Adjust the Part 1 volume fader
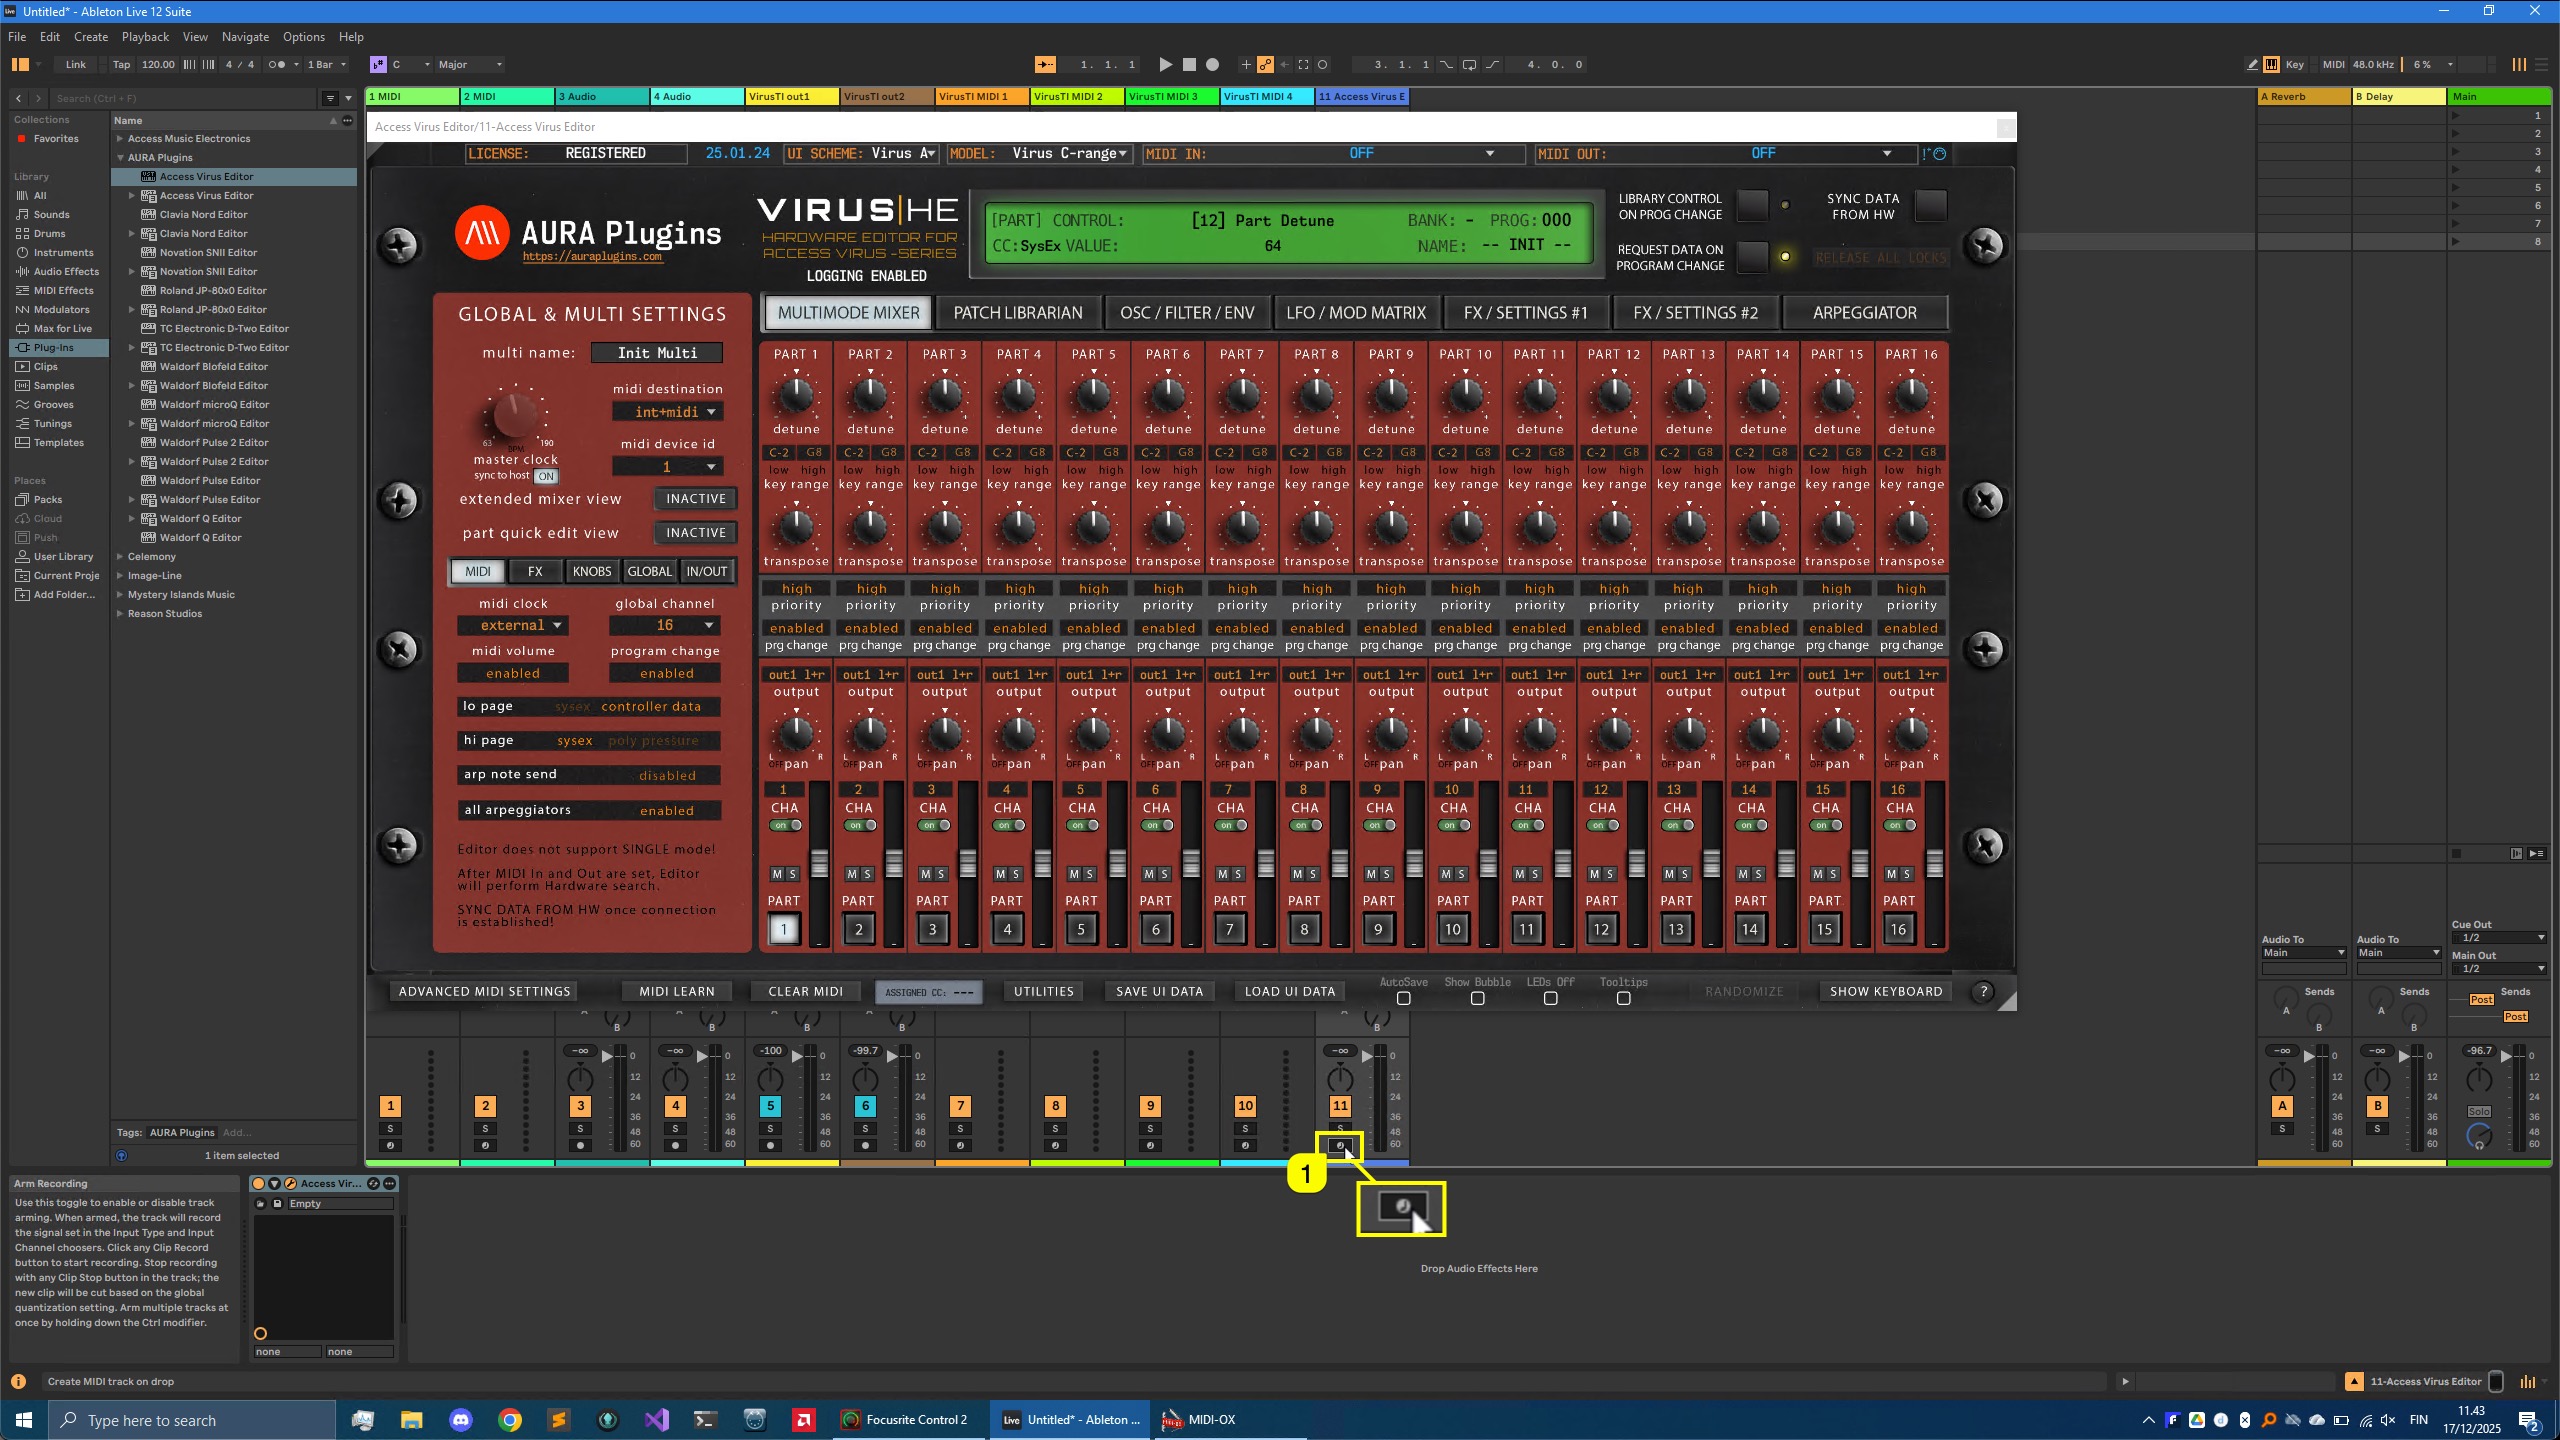The width and height of the screenshot is (2560, 1440). [x=819, y=863]
